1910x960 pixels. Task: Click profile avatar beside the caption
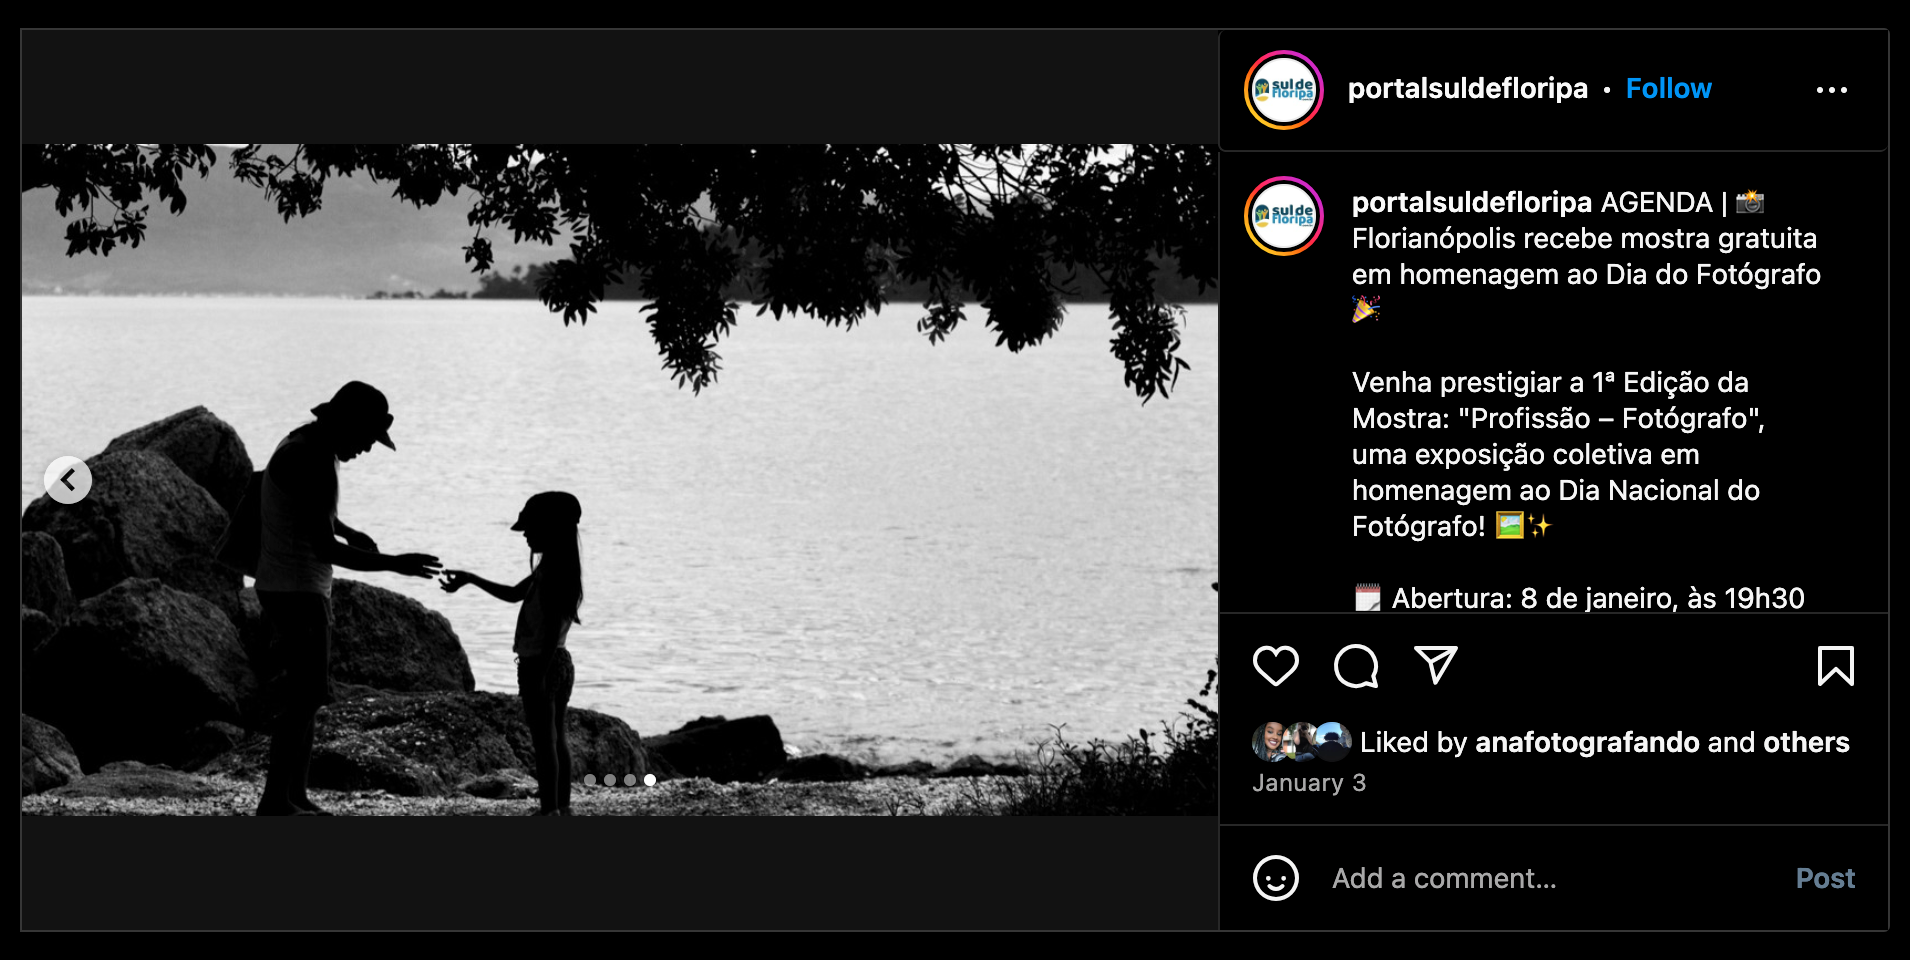(x=1284, y=216)
